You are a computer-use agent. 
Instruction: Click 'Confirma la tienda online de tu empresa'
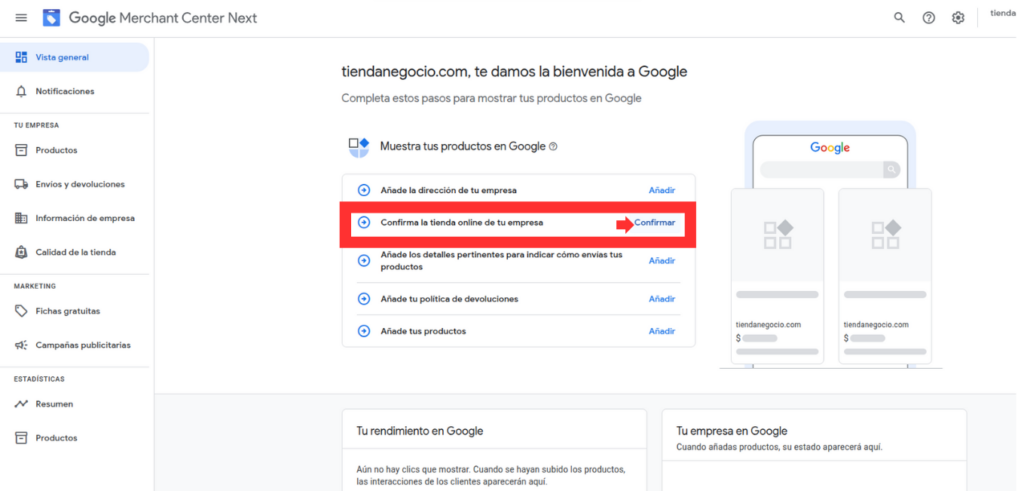click(x=462, y=223)
